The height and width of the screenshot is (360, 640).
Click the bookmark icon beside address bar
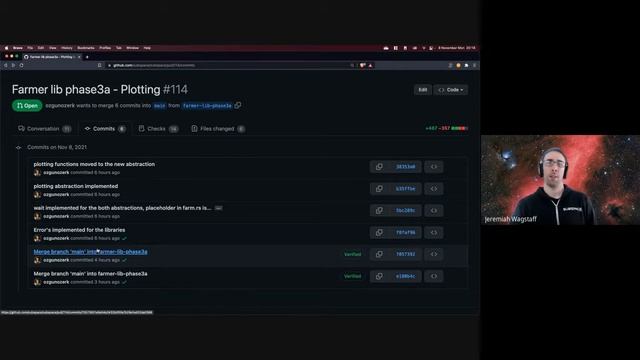click(x=100, y=65)
